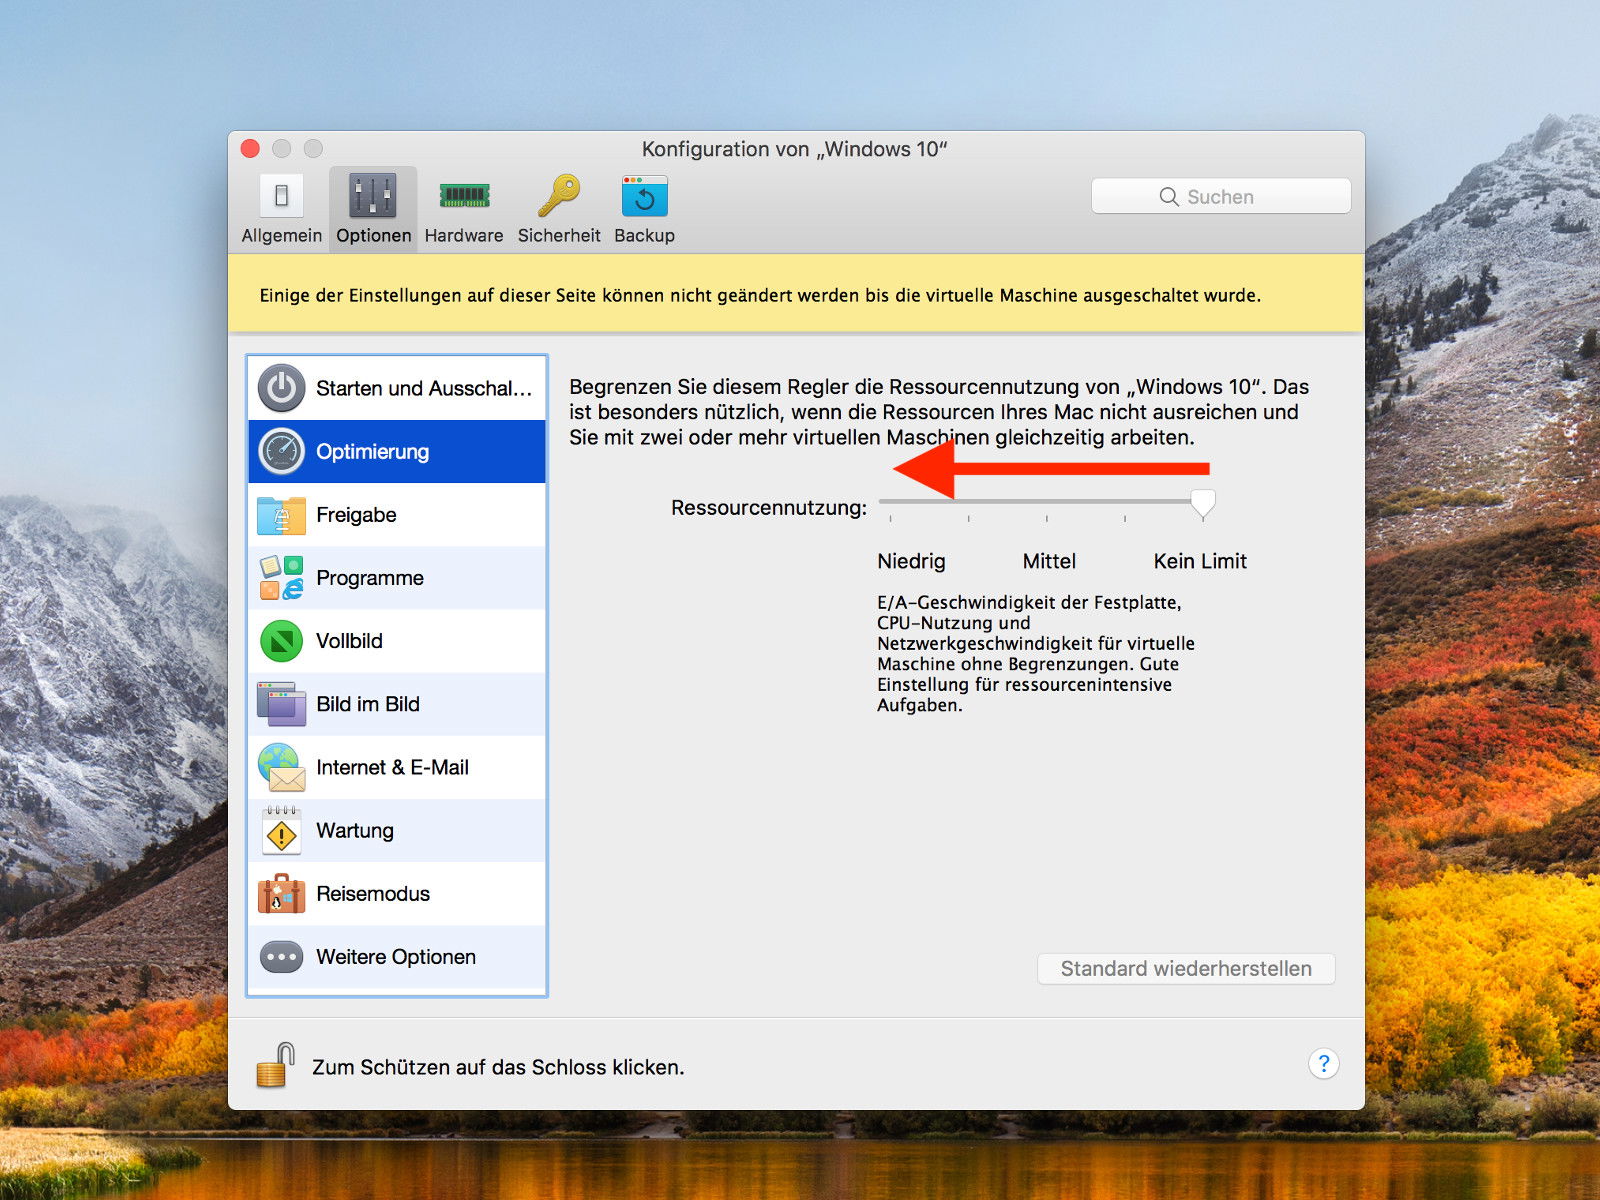
Task: Click Standard wiederherstellen button
Action: 1186,969
